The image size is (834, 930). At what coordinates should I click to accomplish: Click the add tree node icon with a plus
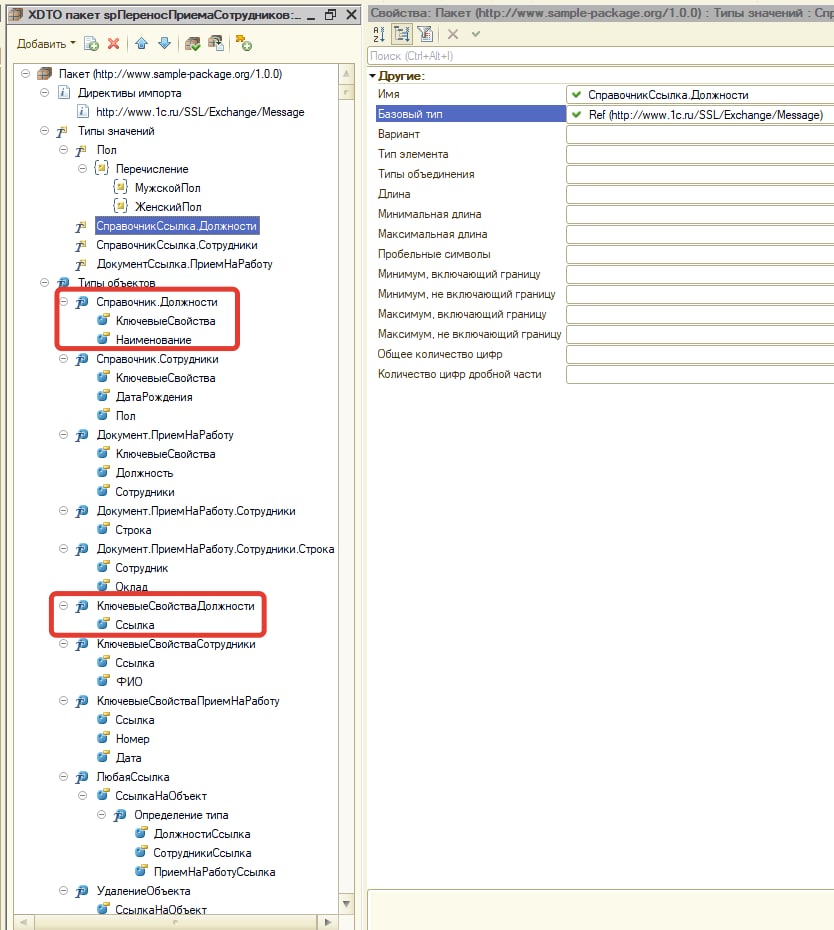pyautogui.click(x=243, y=43)
